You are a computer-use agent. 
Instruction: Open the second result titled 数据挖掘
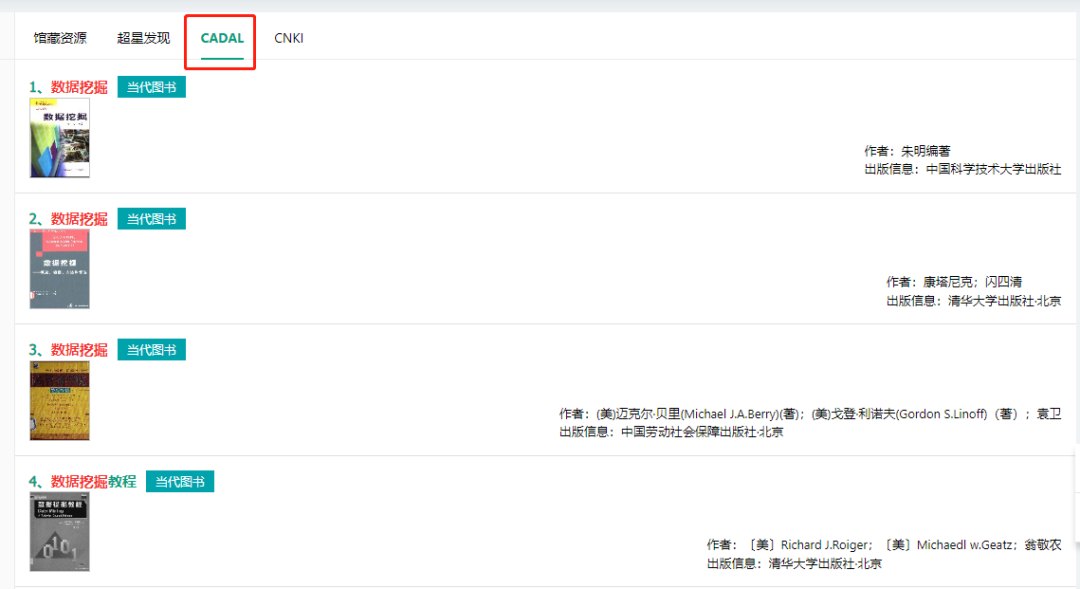pos(79,219)
